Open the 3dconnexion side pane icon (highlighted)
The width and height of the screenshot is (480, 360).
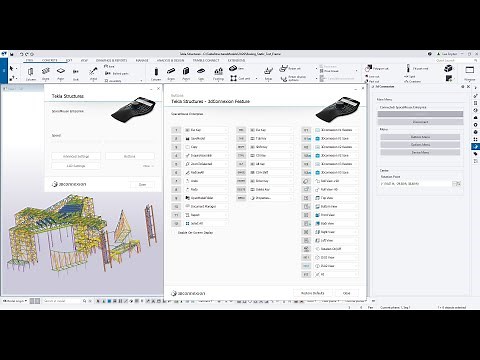tap(476, 146)
